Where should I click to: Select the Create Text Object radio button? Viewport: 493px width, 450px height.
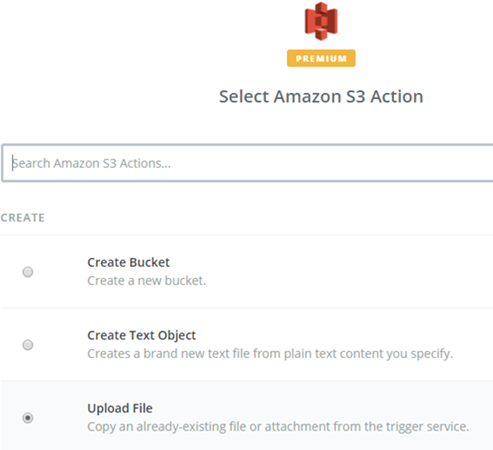point(28,344)
